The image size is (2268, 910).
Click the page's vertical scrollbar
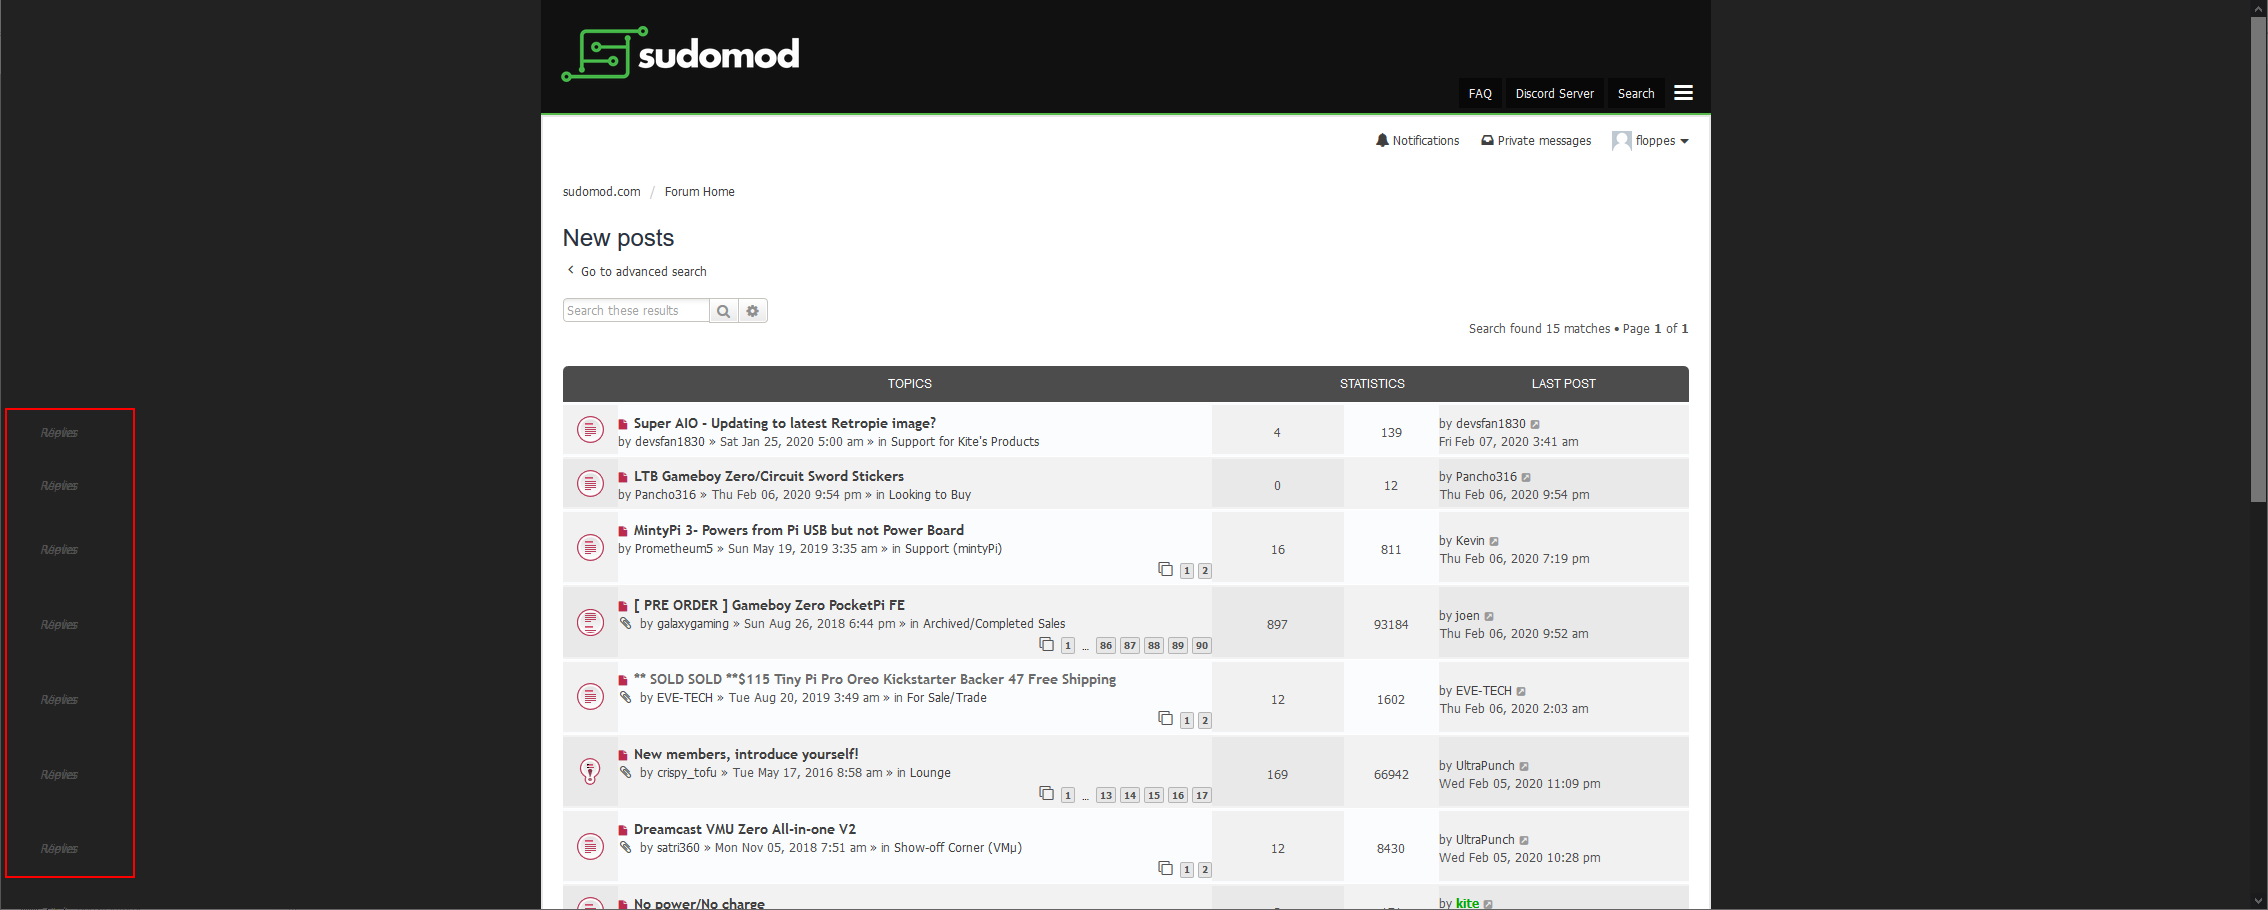[2258, 260]
